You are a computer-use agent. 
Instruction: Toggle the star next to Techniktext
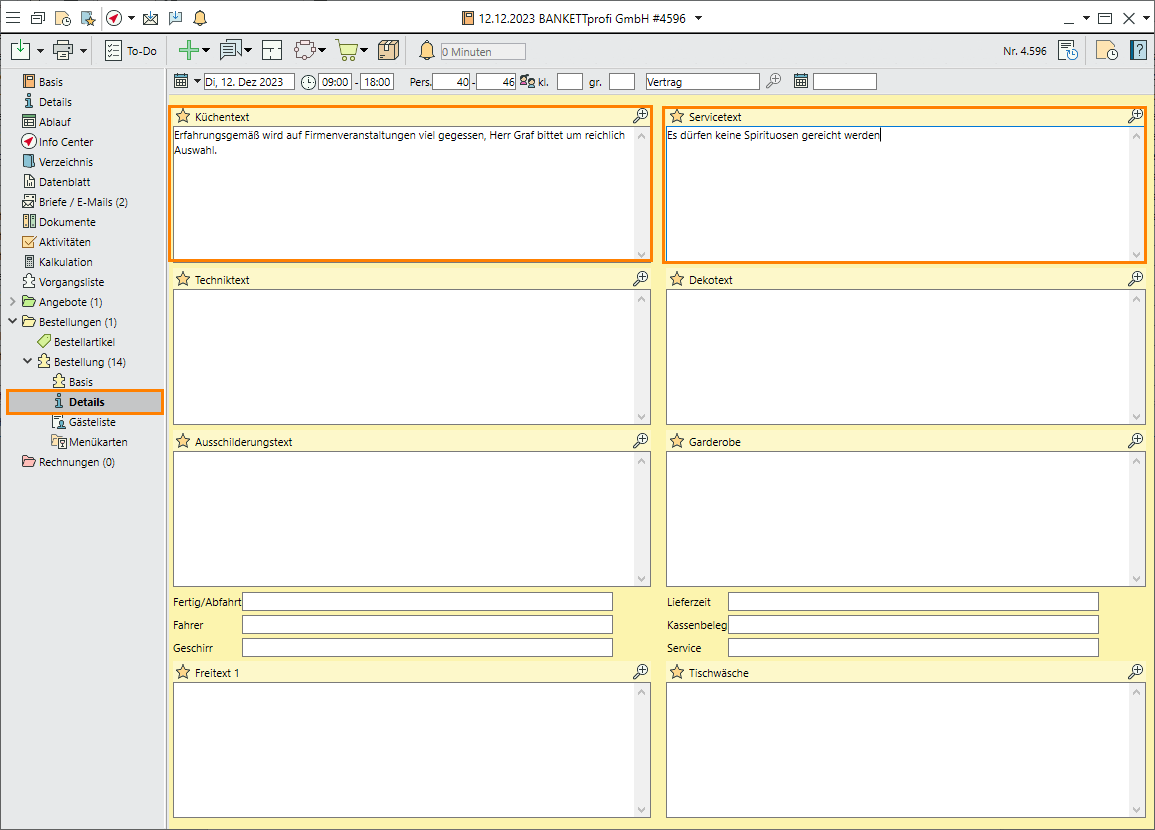tap(183, 280)
